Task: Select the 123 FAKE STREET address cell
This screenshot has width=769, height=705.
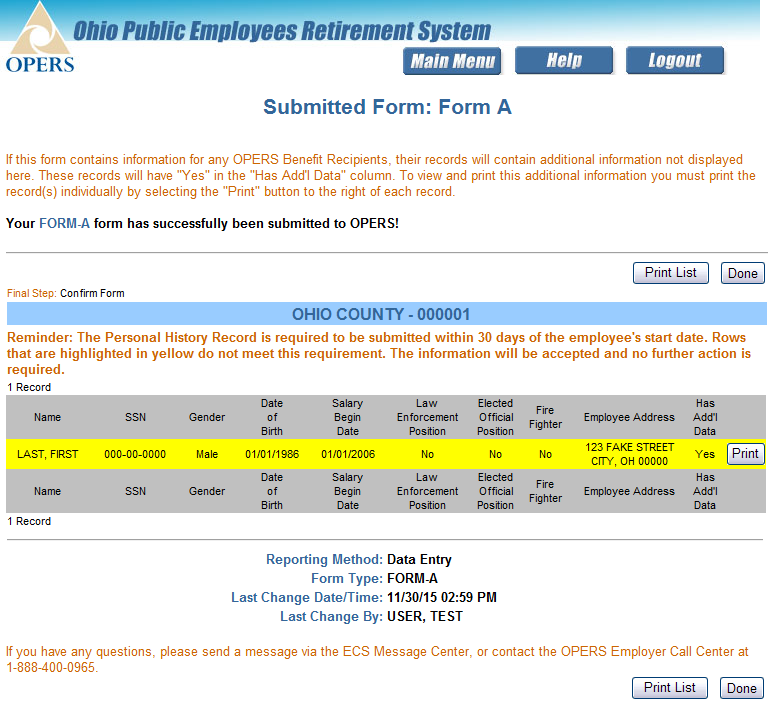Action: (x=629, y=454)
